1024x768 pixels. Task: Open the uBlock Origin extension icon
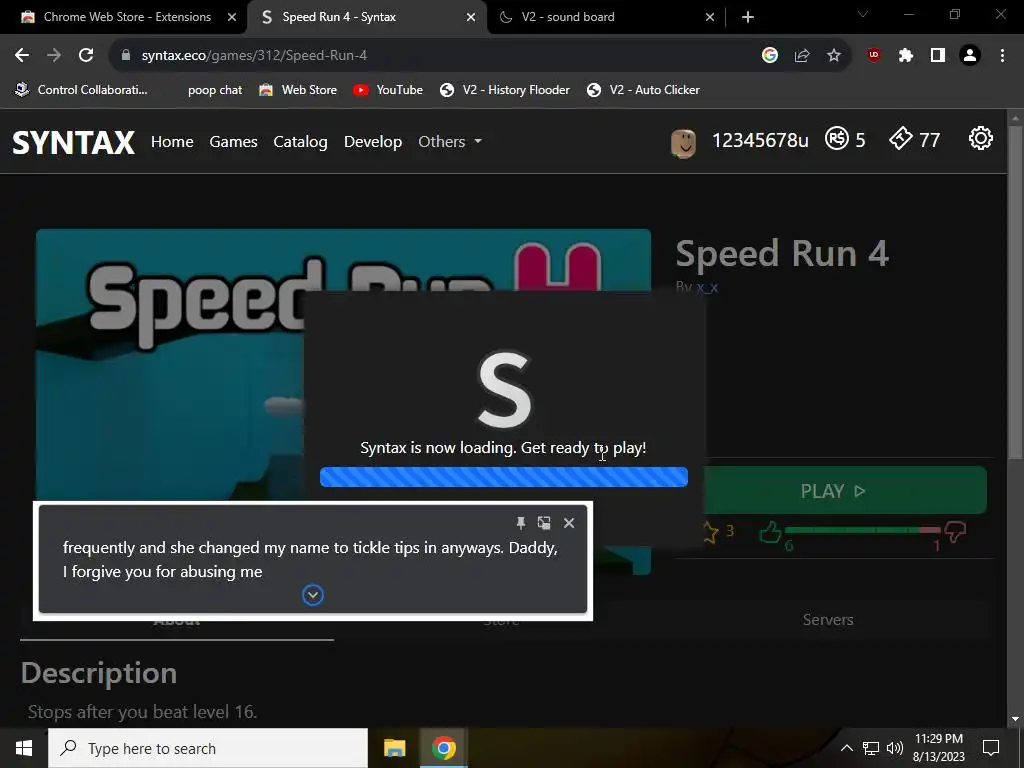point(874,56)
